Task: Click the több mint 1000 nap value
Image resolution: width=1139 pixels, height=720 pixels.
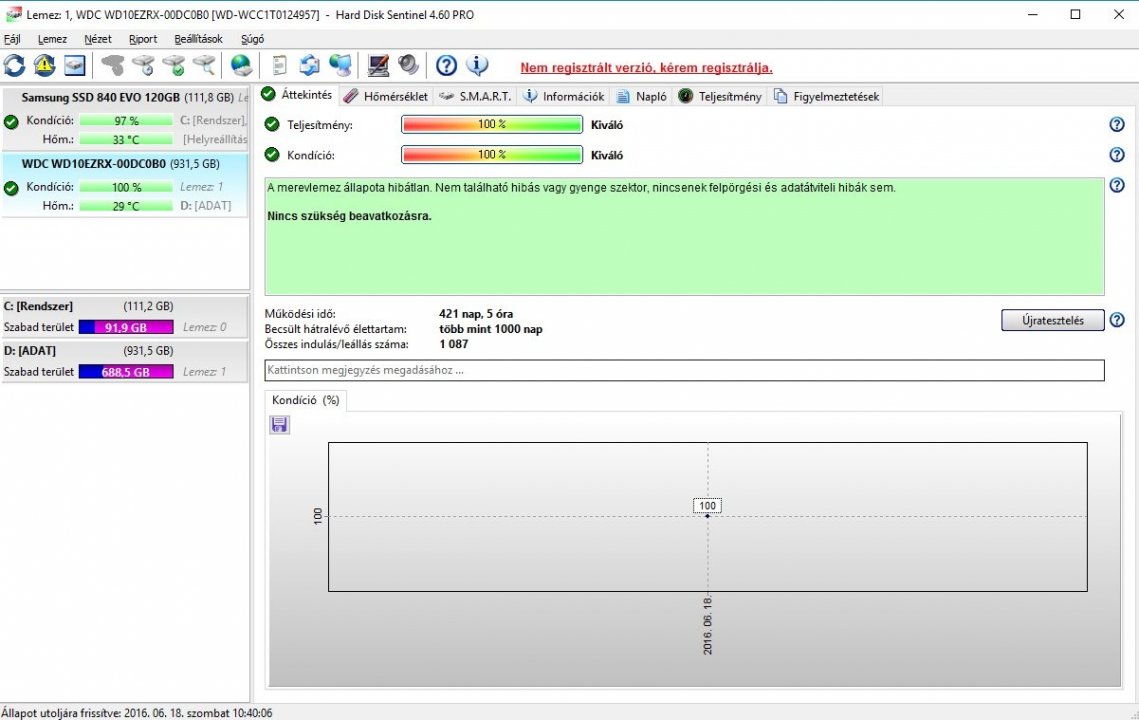Action: pos(491,329)
